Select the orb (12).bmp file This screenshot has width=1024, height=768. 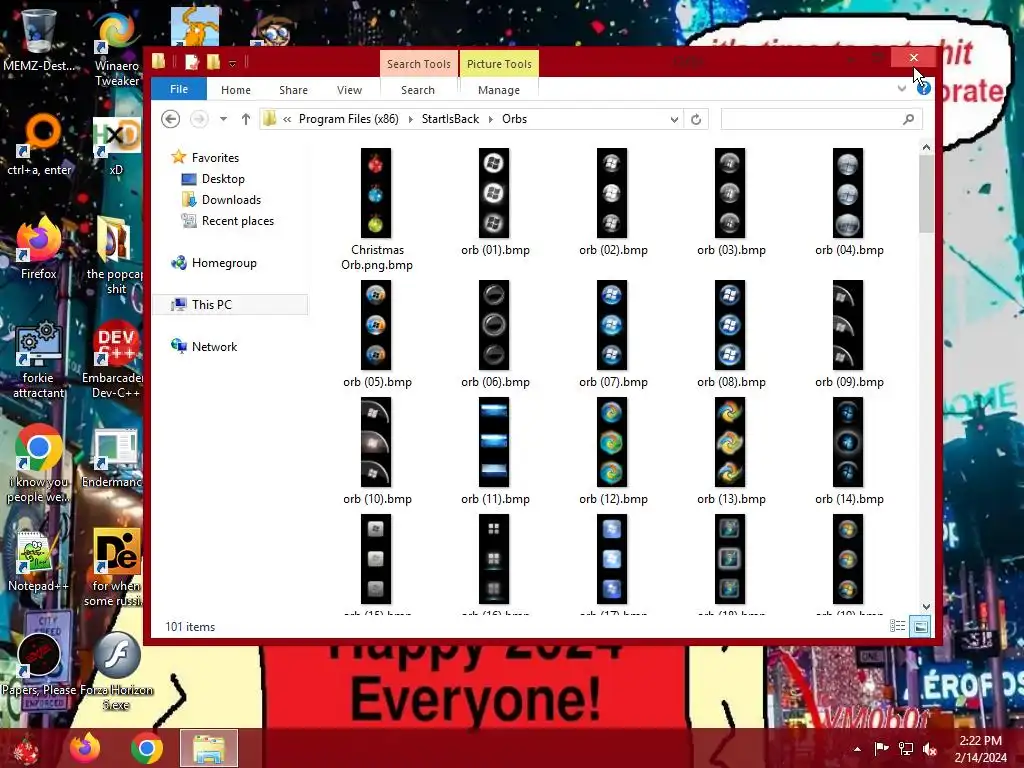tap(613, 451)
